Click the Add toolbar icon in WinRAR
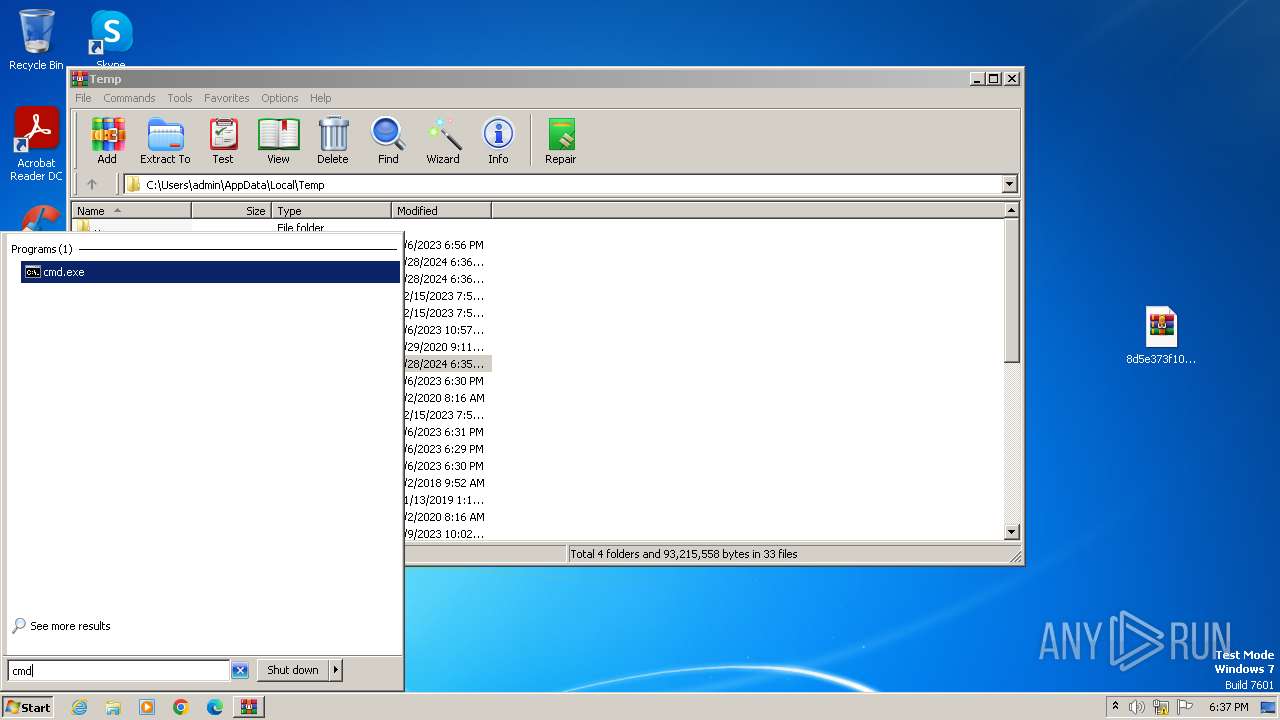Viewport: 1280px width, 720px height. (x=107, y=140)
